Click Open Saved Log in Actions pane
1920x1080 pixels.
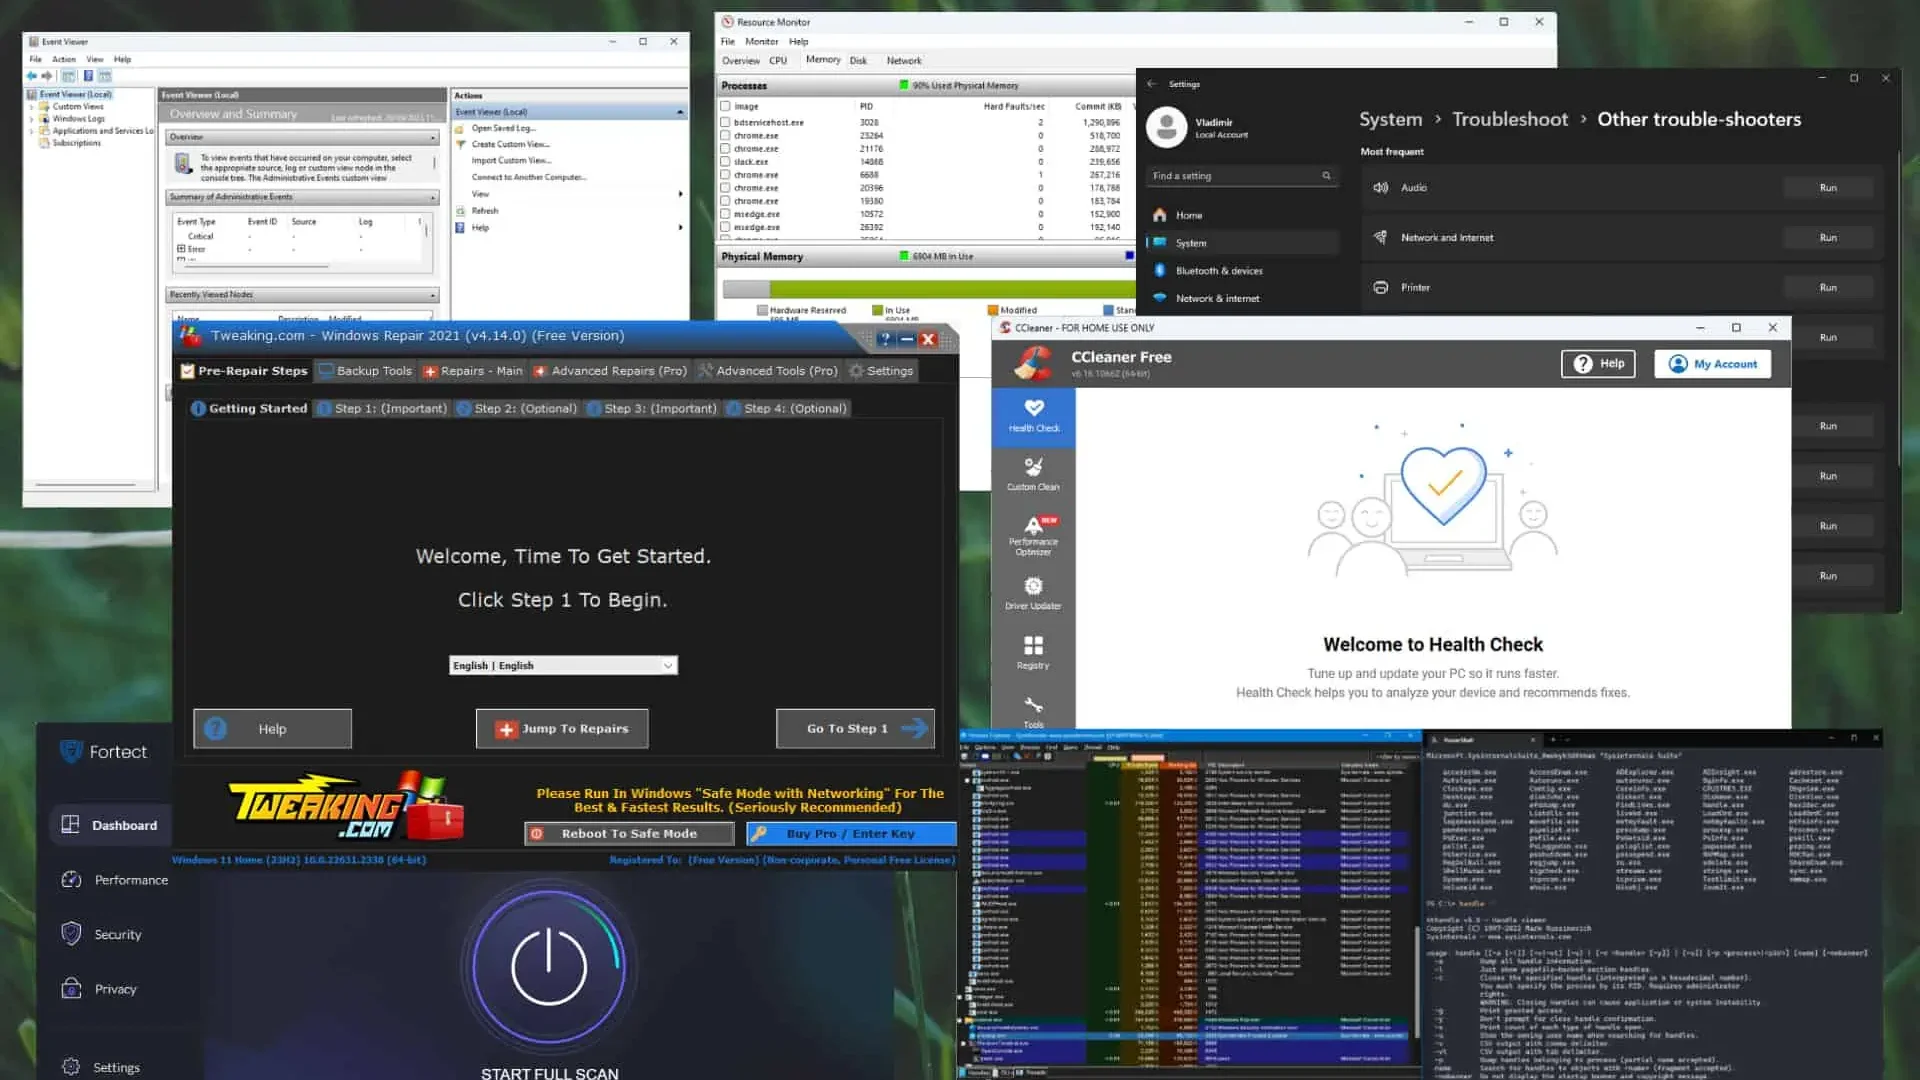coord(503,128)
